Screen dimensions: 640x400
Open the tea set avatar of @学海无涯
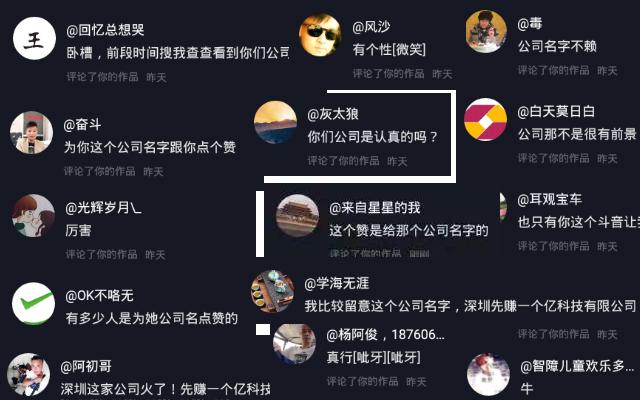[272, 291]
